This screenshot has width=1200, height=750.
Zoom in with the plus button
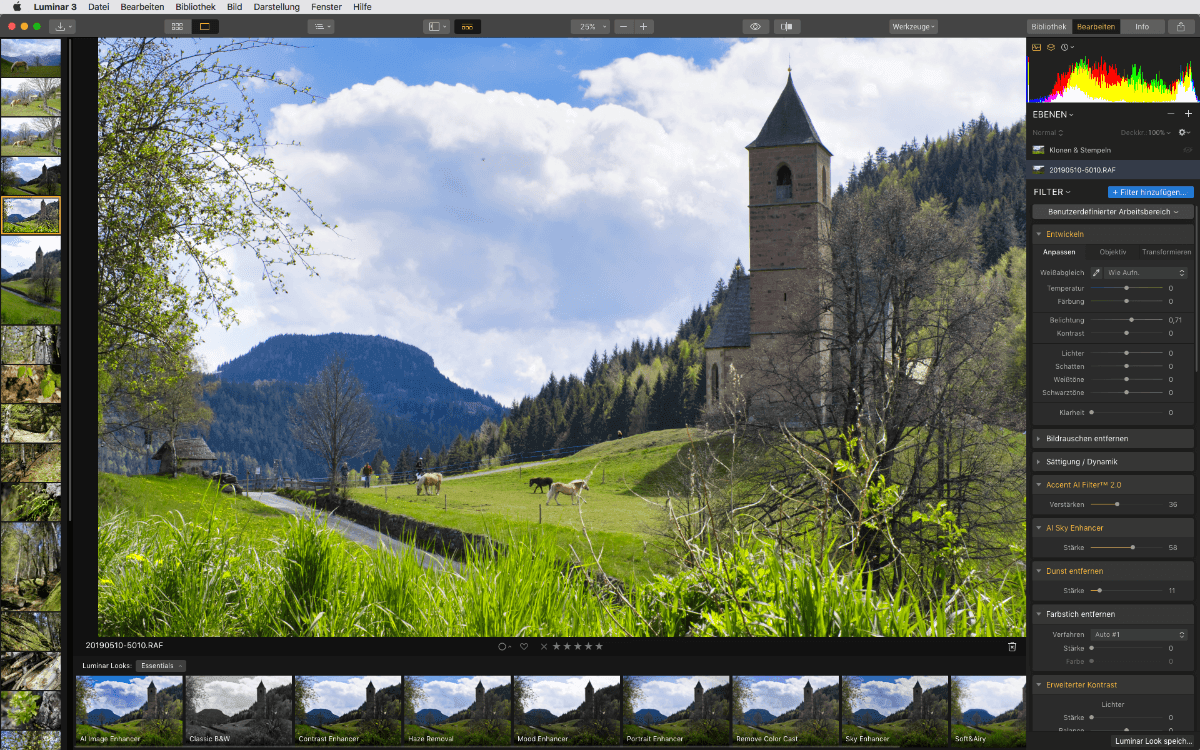pos(644,27)
